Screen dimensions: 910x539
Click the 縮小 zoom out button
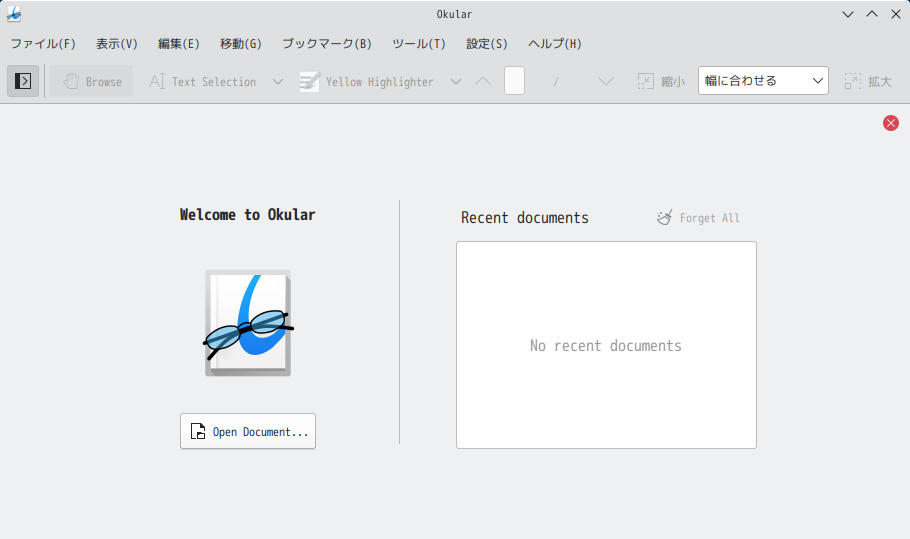[x=661, y=81]
